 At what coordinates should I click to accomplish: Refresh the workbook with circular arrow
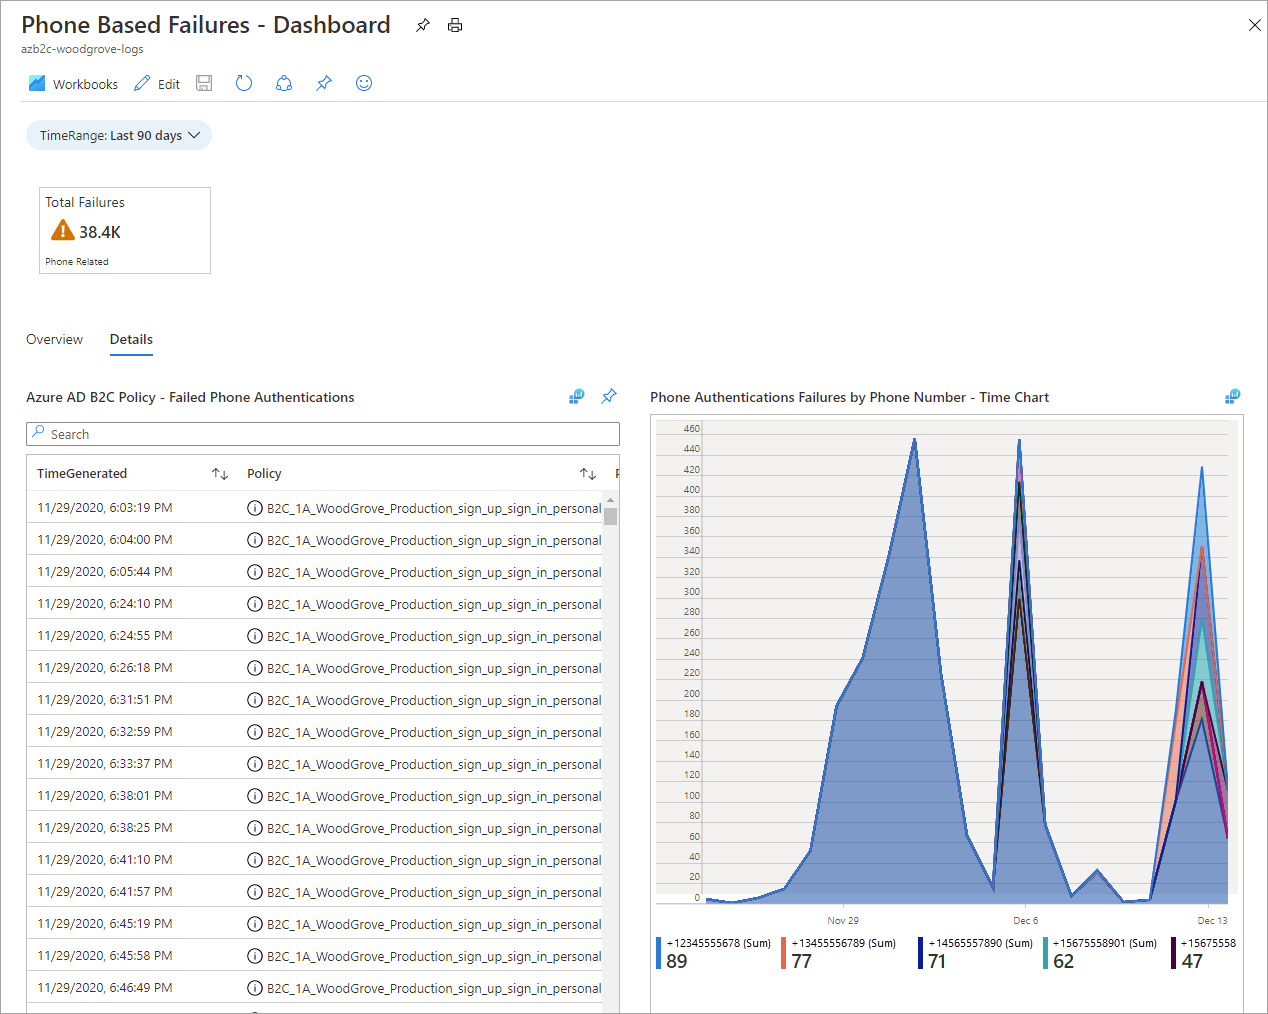tap(244, 83)
